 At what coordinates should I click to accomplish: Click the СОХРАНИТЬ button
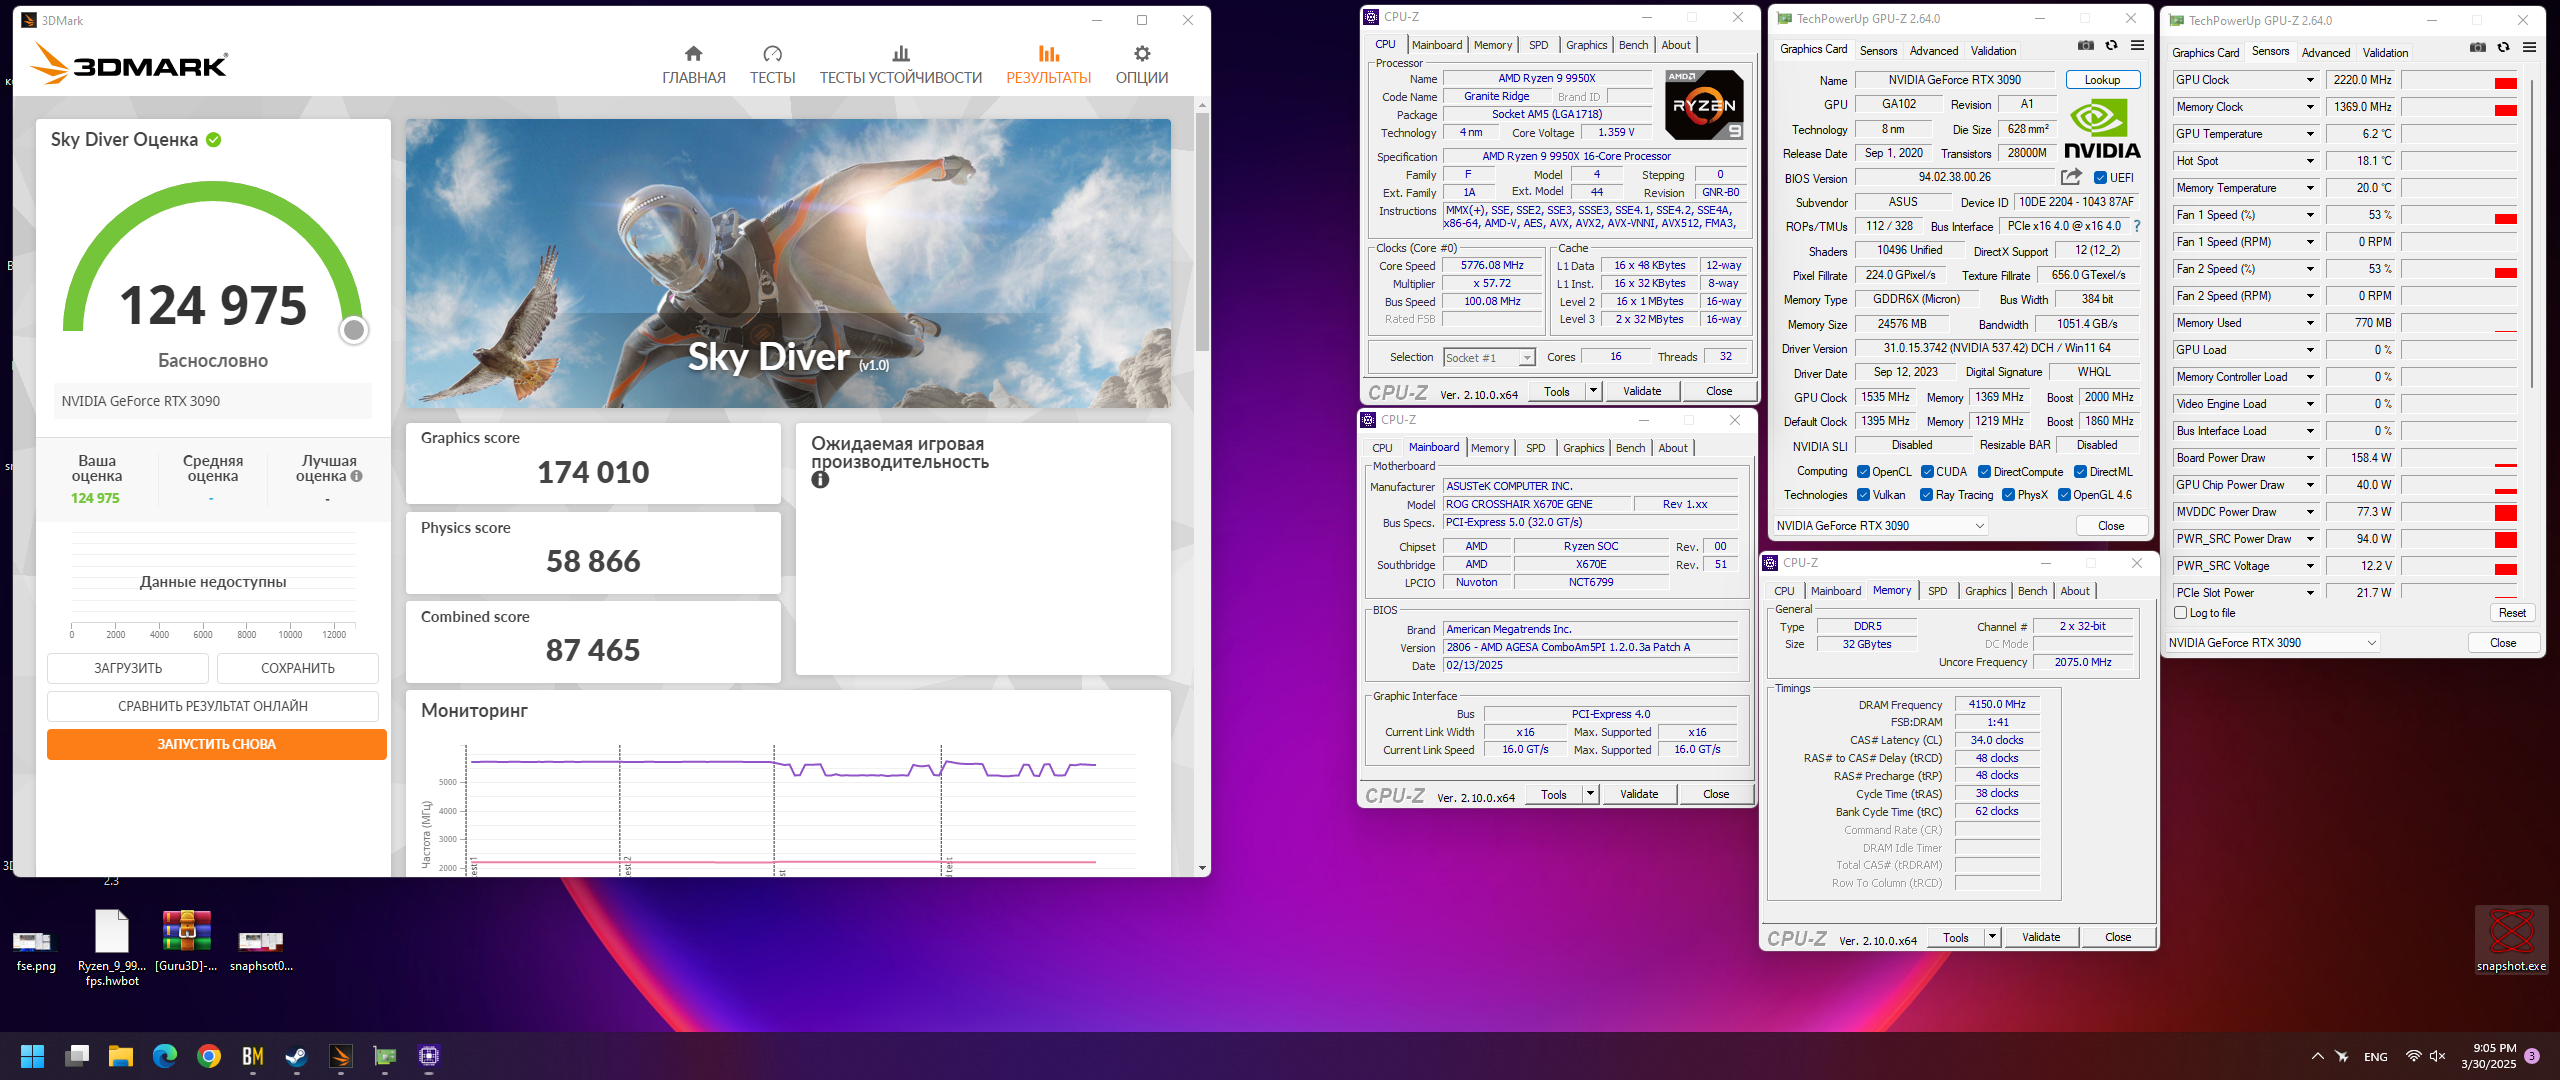coord(298,668)
